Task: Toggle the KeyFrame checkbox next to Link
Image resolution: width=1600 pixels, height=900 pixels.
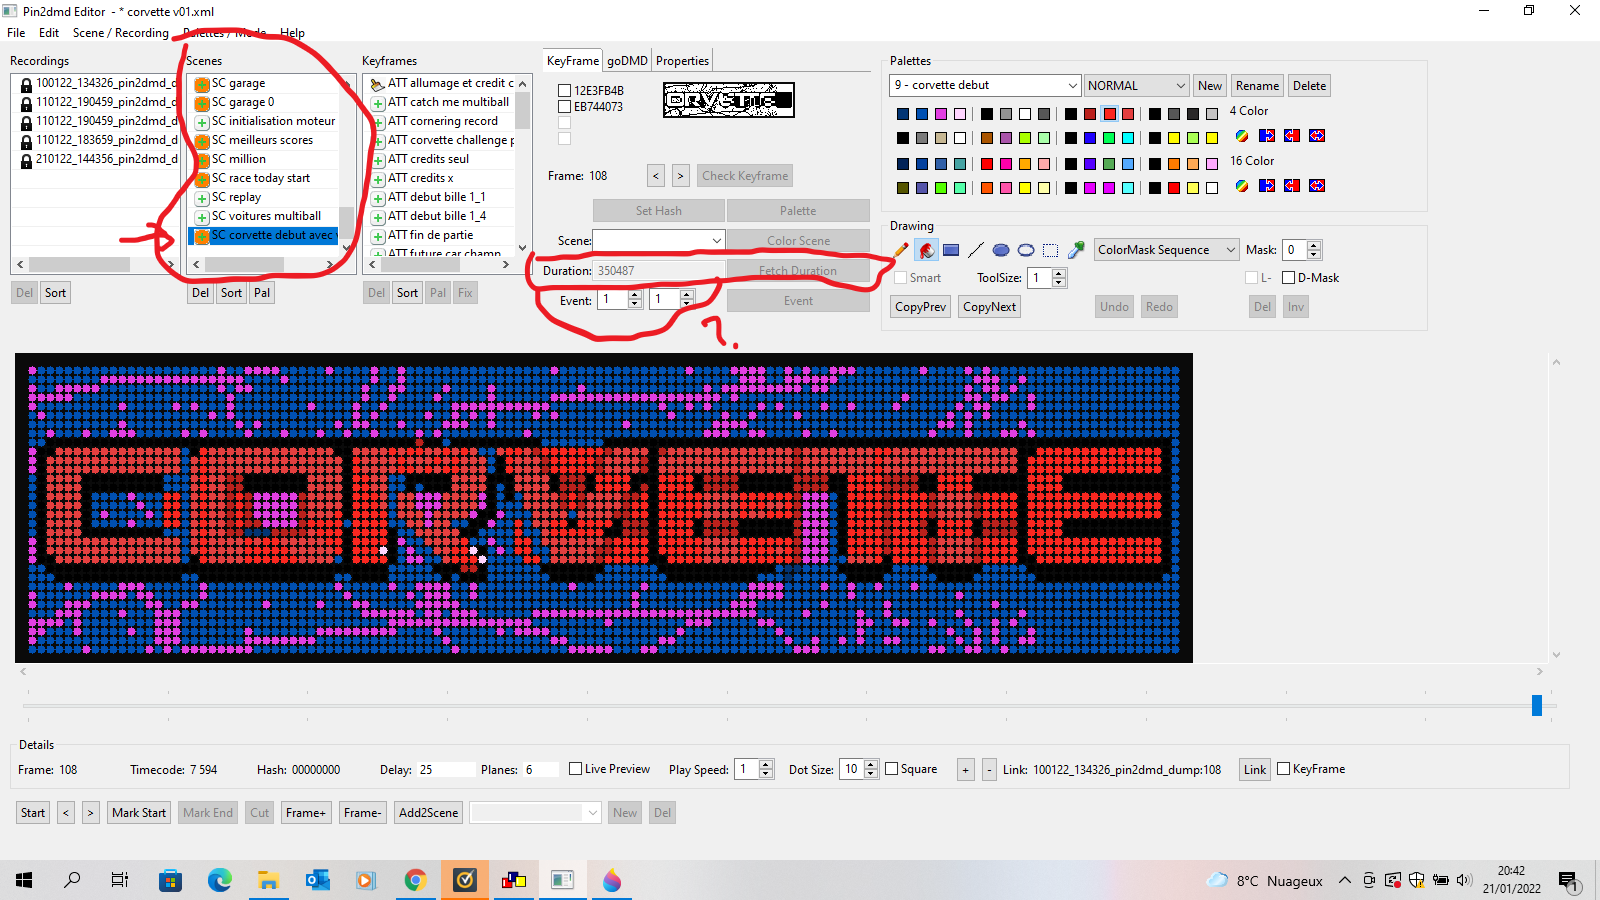Action: (x=1283, y=769)
